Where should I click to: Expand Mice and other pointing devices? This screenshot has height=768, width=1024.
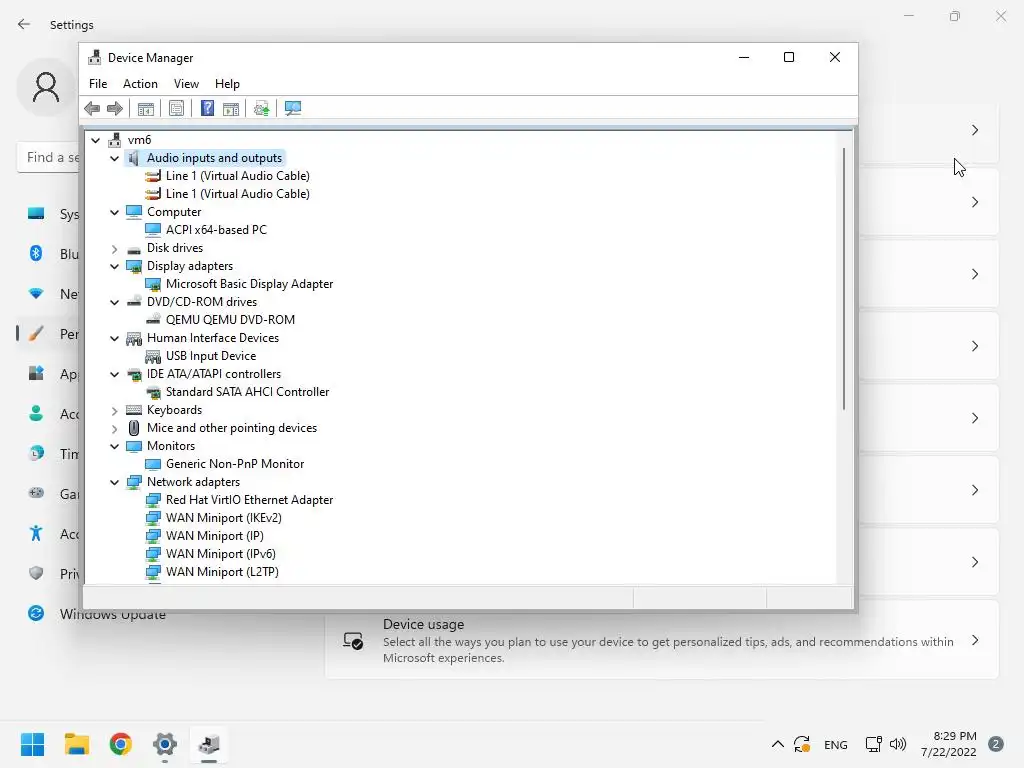pos(114,428)
